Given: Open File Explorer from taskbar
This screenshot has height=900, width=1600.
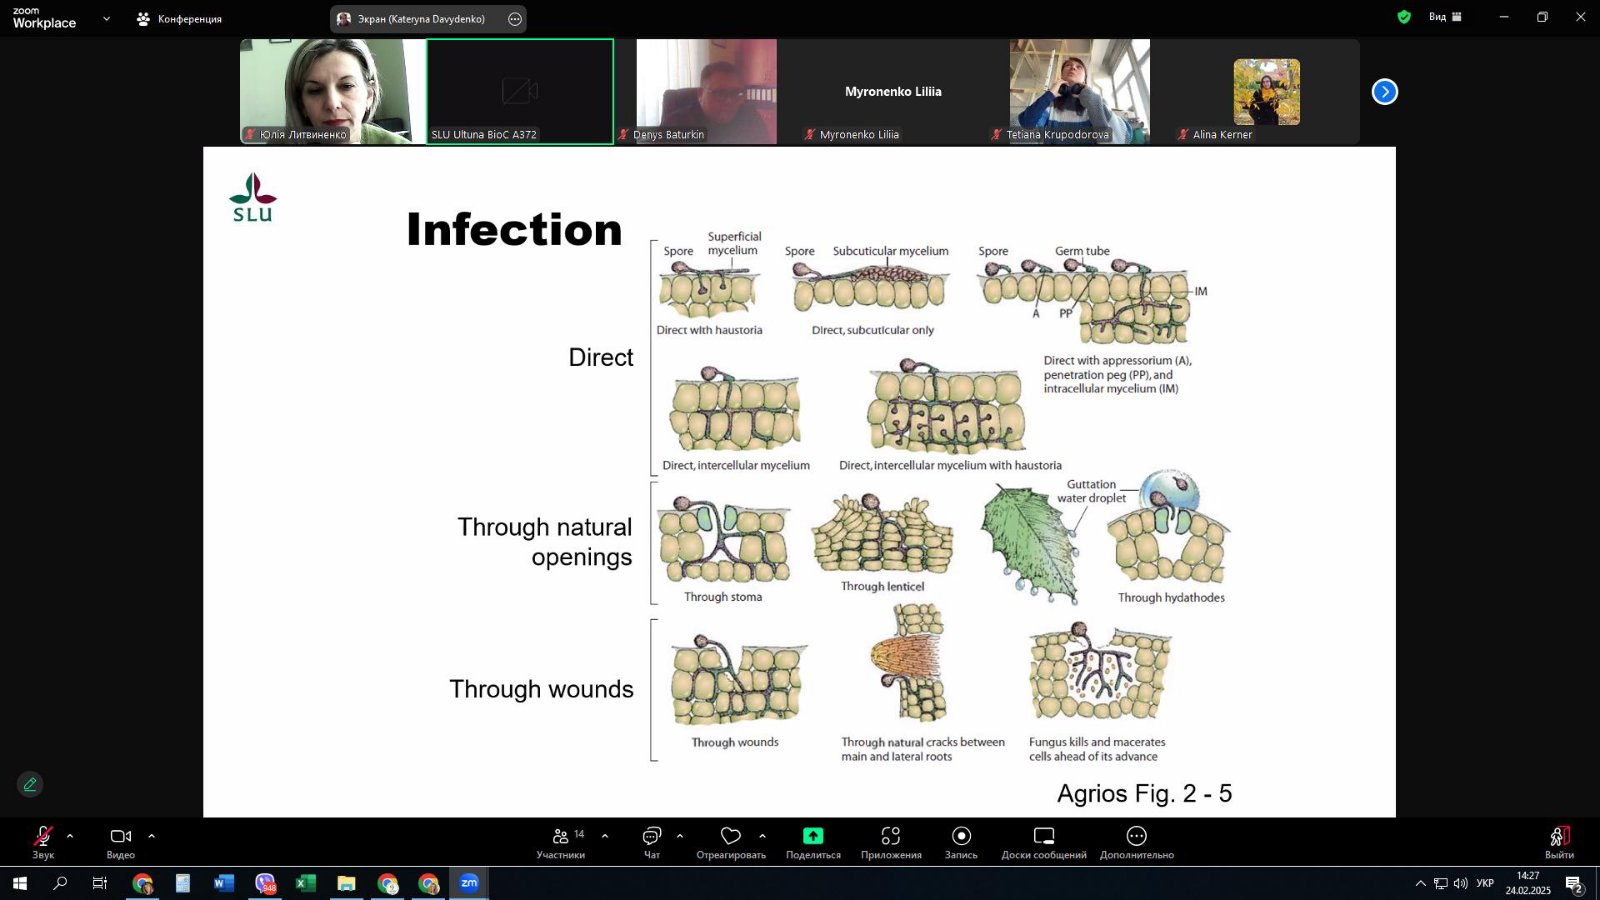Looking at the screenshot, I should pyautogui.click(x=346, y=883).
